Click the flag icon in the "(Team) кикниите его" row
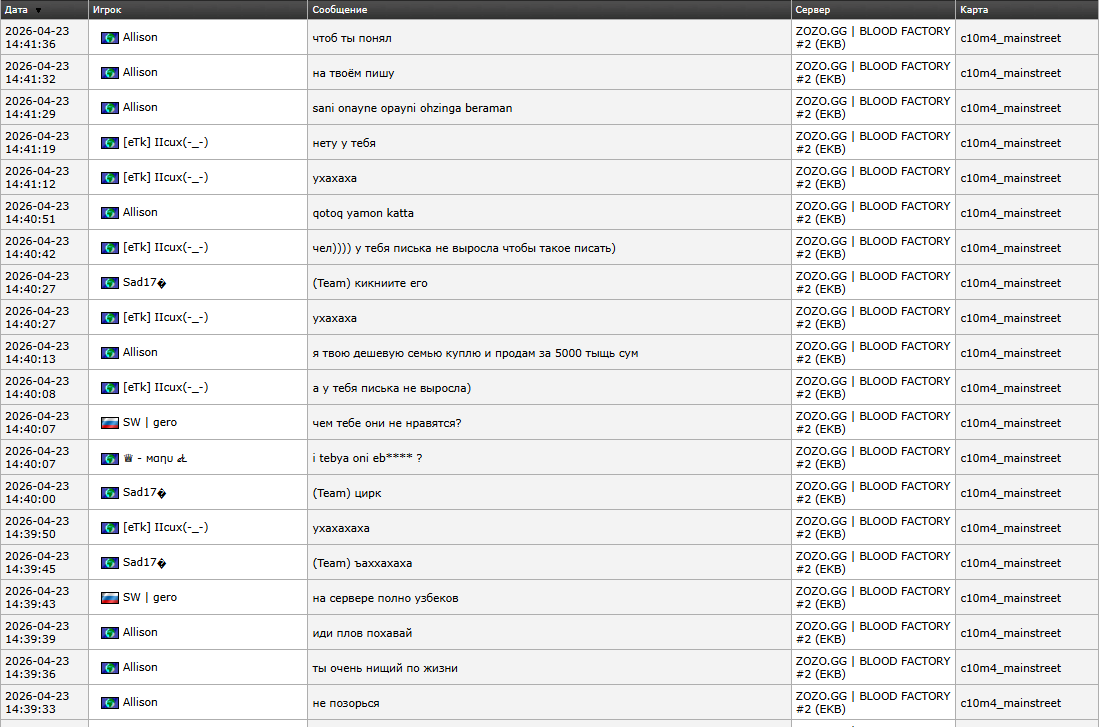The image size is (1099, 727). tap(110, 283)
